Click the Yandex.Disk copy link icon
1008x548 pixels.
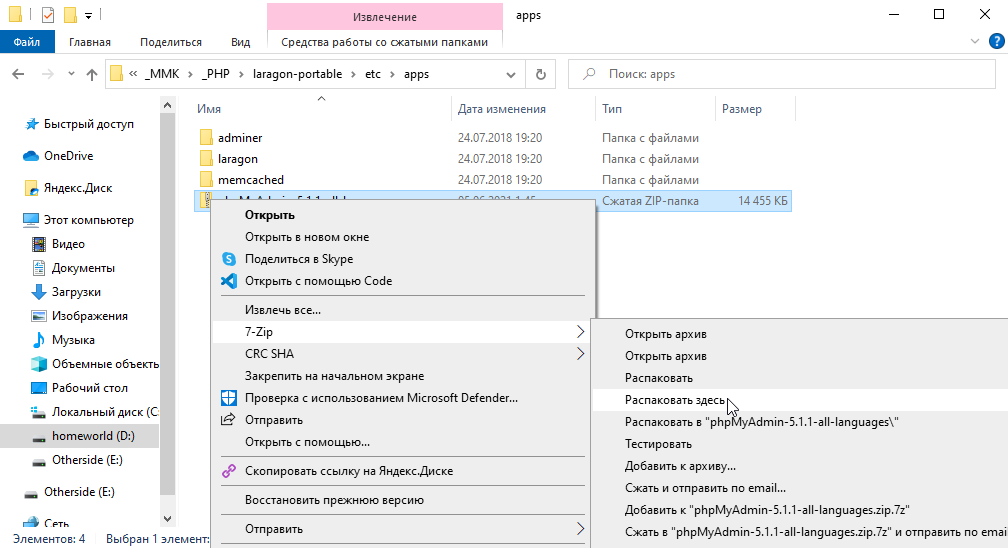pos(227,471)
